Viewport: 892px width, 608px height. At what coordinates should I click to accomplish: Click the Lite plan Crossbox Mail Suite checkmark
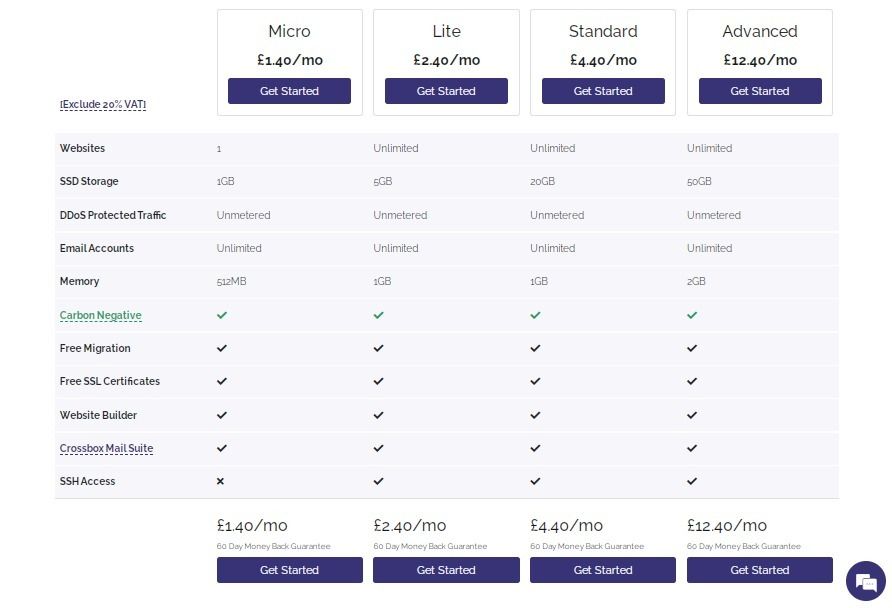coord(378,448)
